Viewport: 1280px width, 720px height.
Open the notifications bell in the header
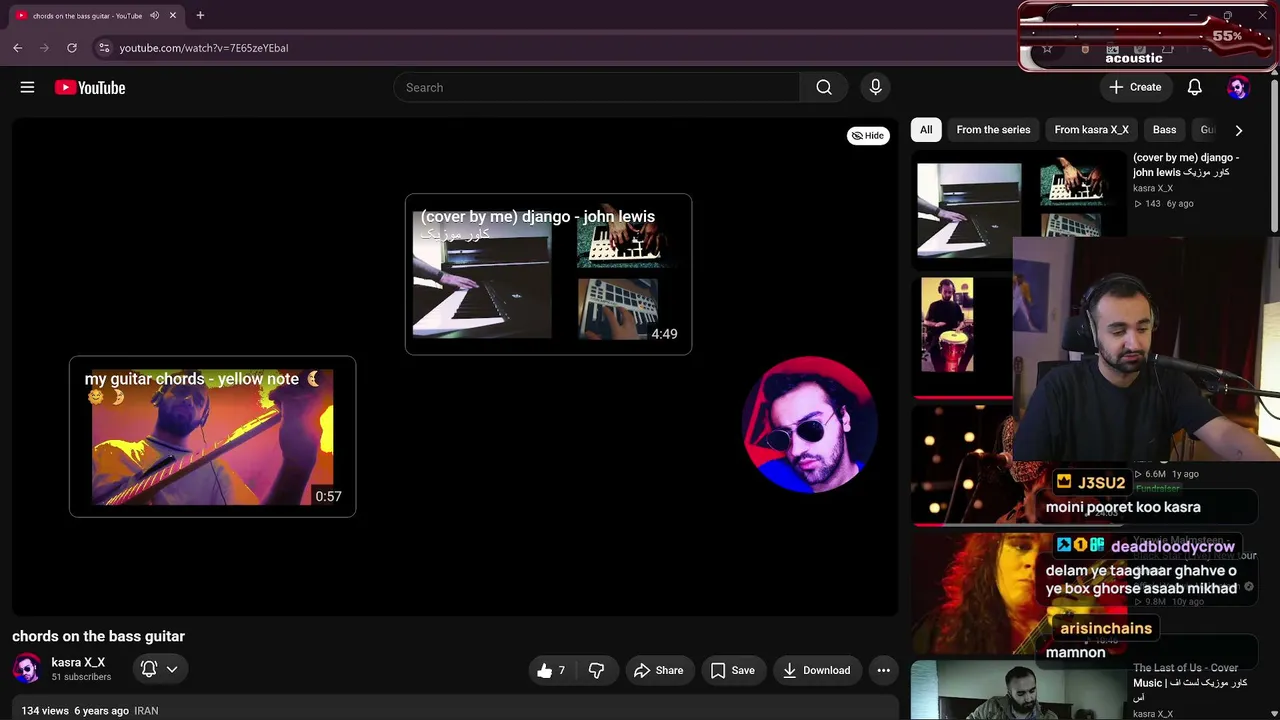pos(1194,88)
